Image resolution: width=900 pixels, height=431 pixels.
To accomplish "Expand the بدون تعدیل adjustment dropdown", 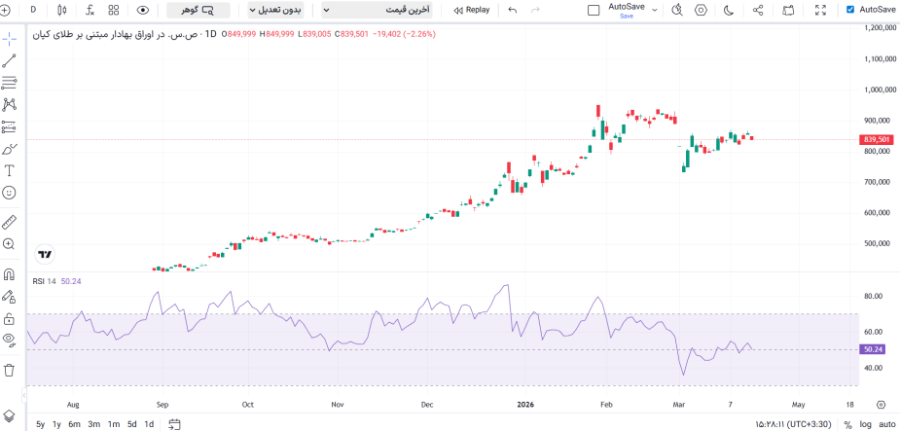I will tap(276, 10).
